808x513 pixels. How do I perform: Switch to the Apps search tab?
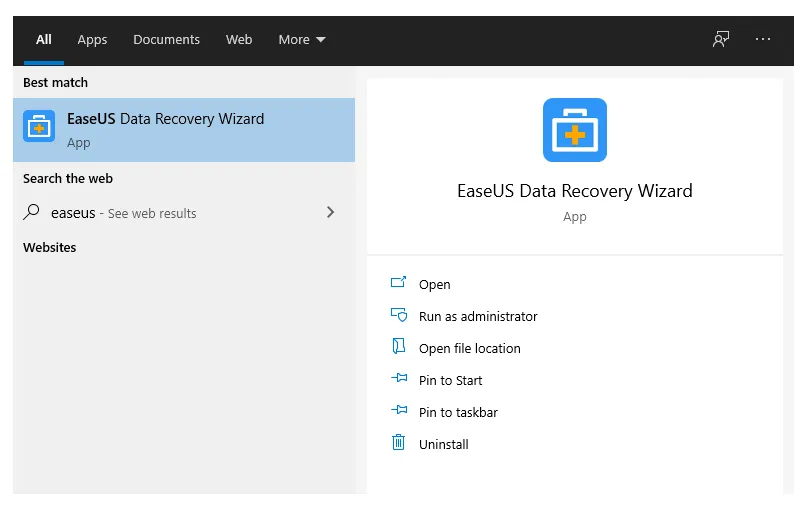(x=92, y=40)
